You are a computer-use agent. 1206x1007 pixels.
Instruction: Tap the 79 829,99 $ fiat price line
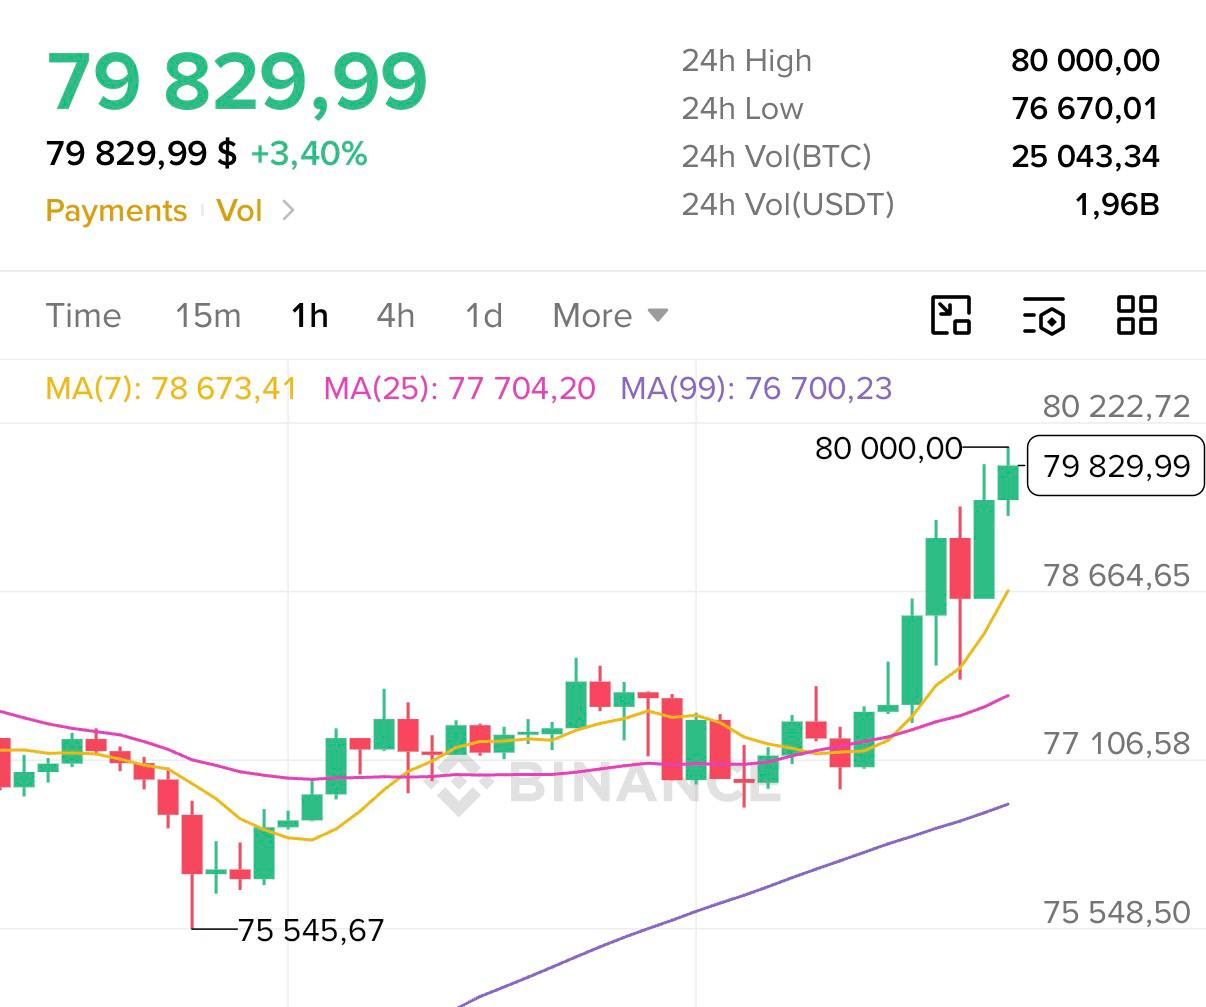[x=141, y=154]
